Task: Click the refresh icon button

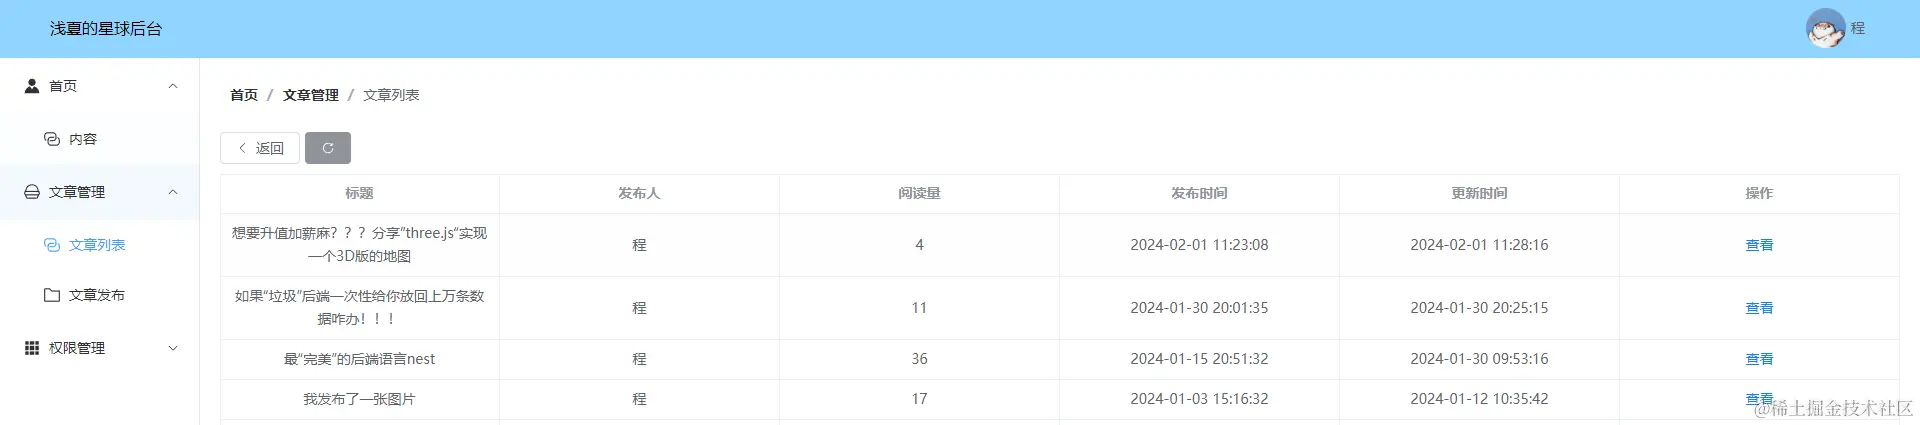Action: click(x=328, y=148)
